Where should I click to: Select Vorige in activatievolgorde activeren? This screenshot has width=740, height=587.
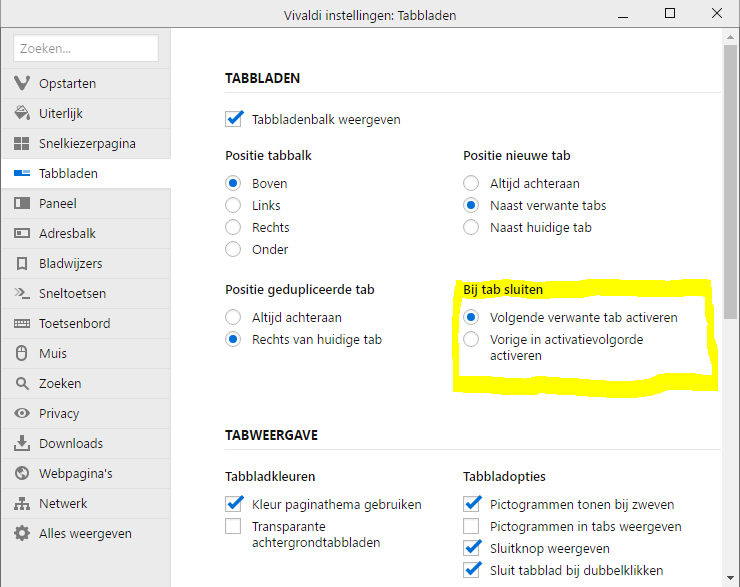(471, 339)
